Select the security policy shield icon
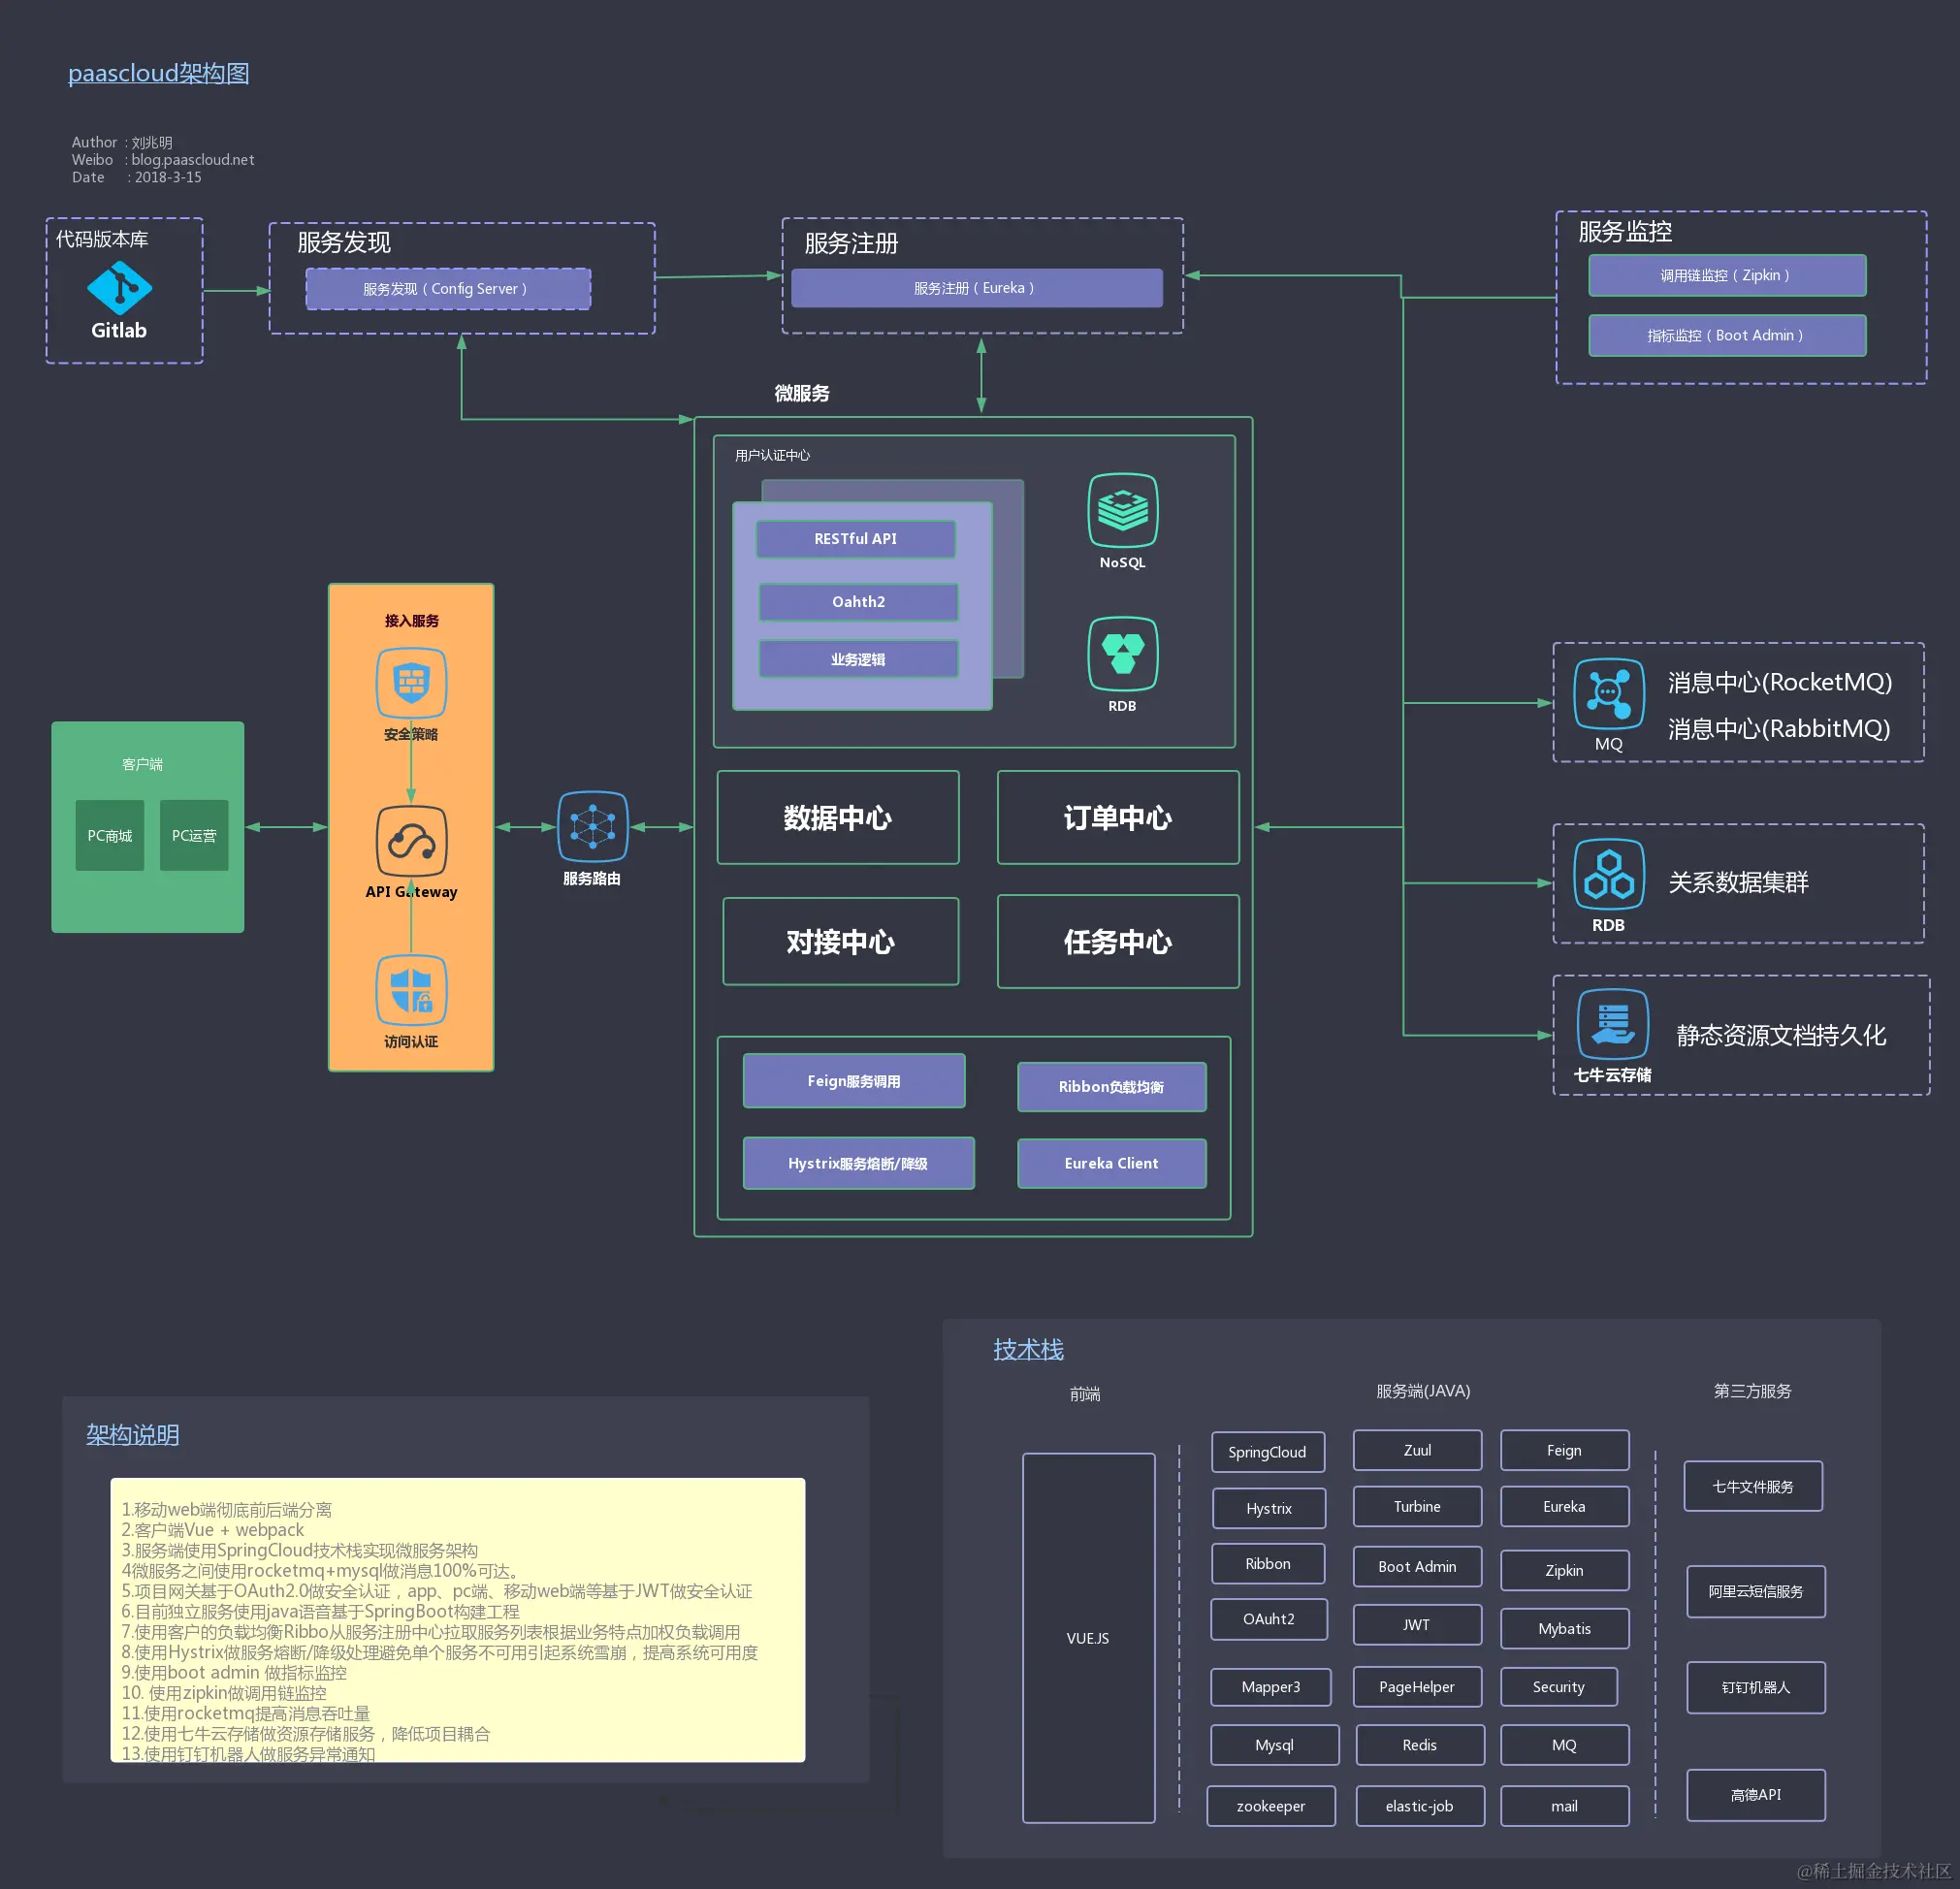 pyautogui.click(x=411, y=683)
